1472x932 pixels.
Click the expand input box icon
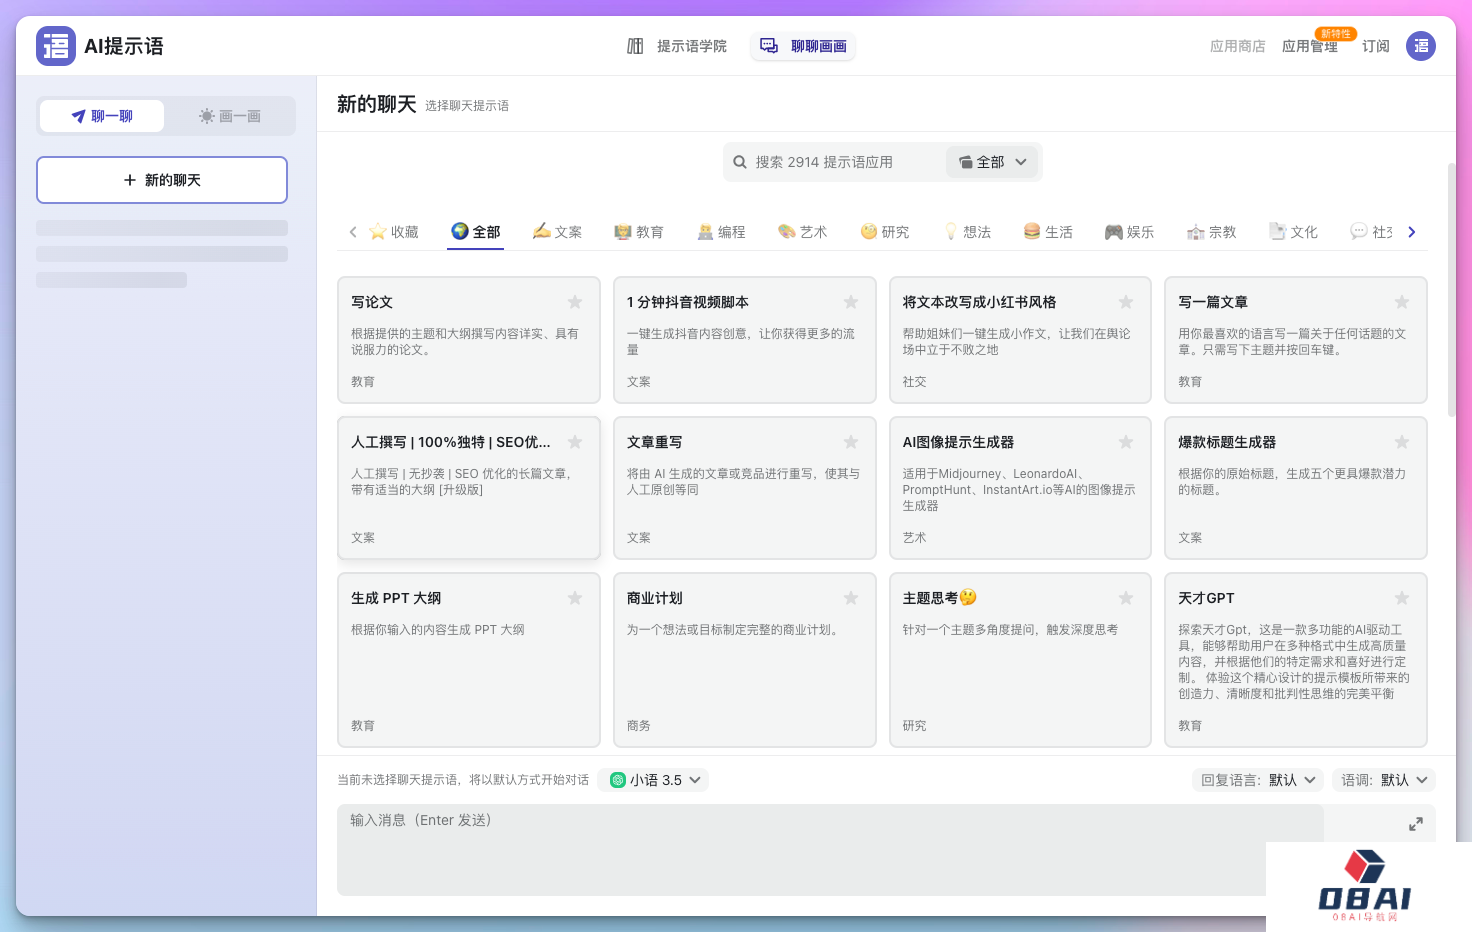click(x=1415, y=824)
